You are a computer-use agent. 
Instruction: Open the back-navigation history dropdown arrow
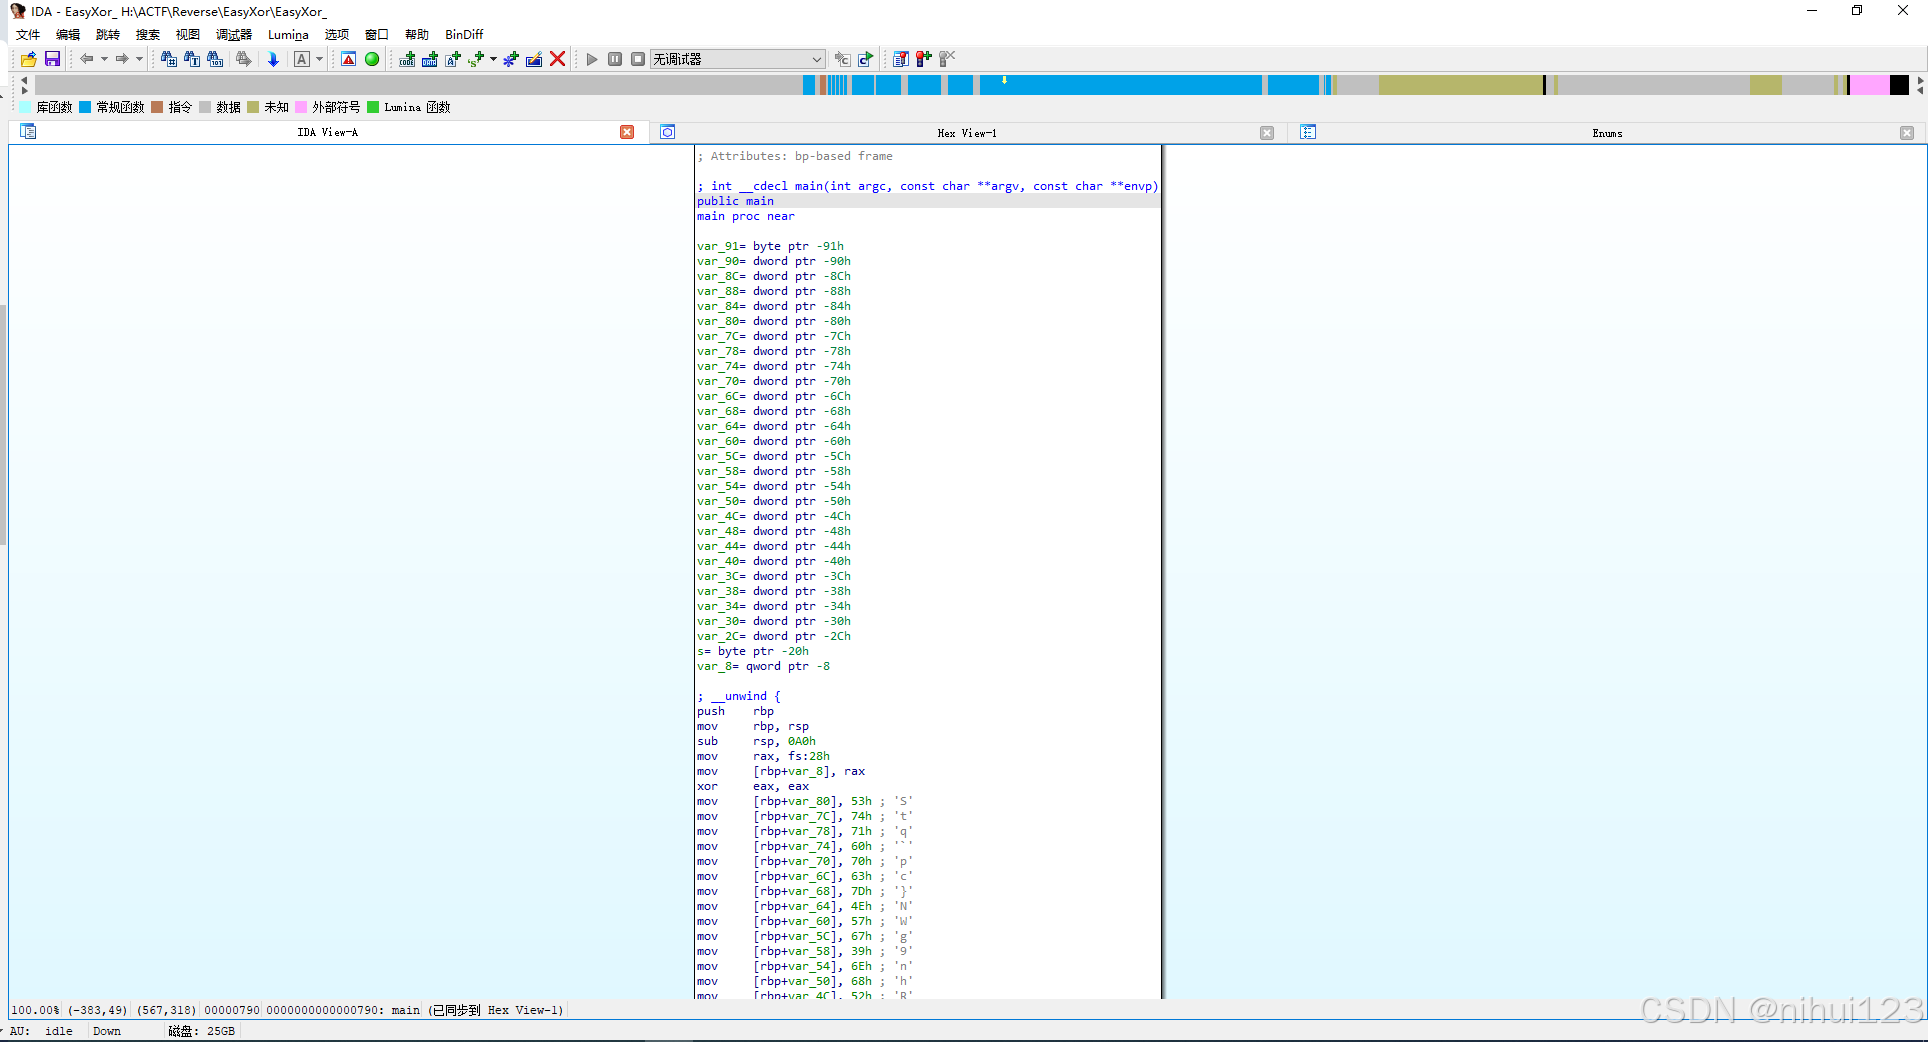(x=104, y=59)
